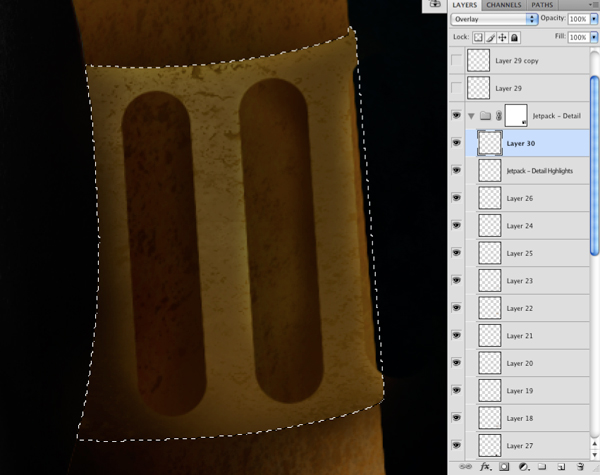Select the Jetpack – Detail Highlights layer name
The height and width of the screenshot is (475, 600).
[x=540, y=171]
